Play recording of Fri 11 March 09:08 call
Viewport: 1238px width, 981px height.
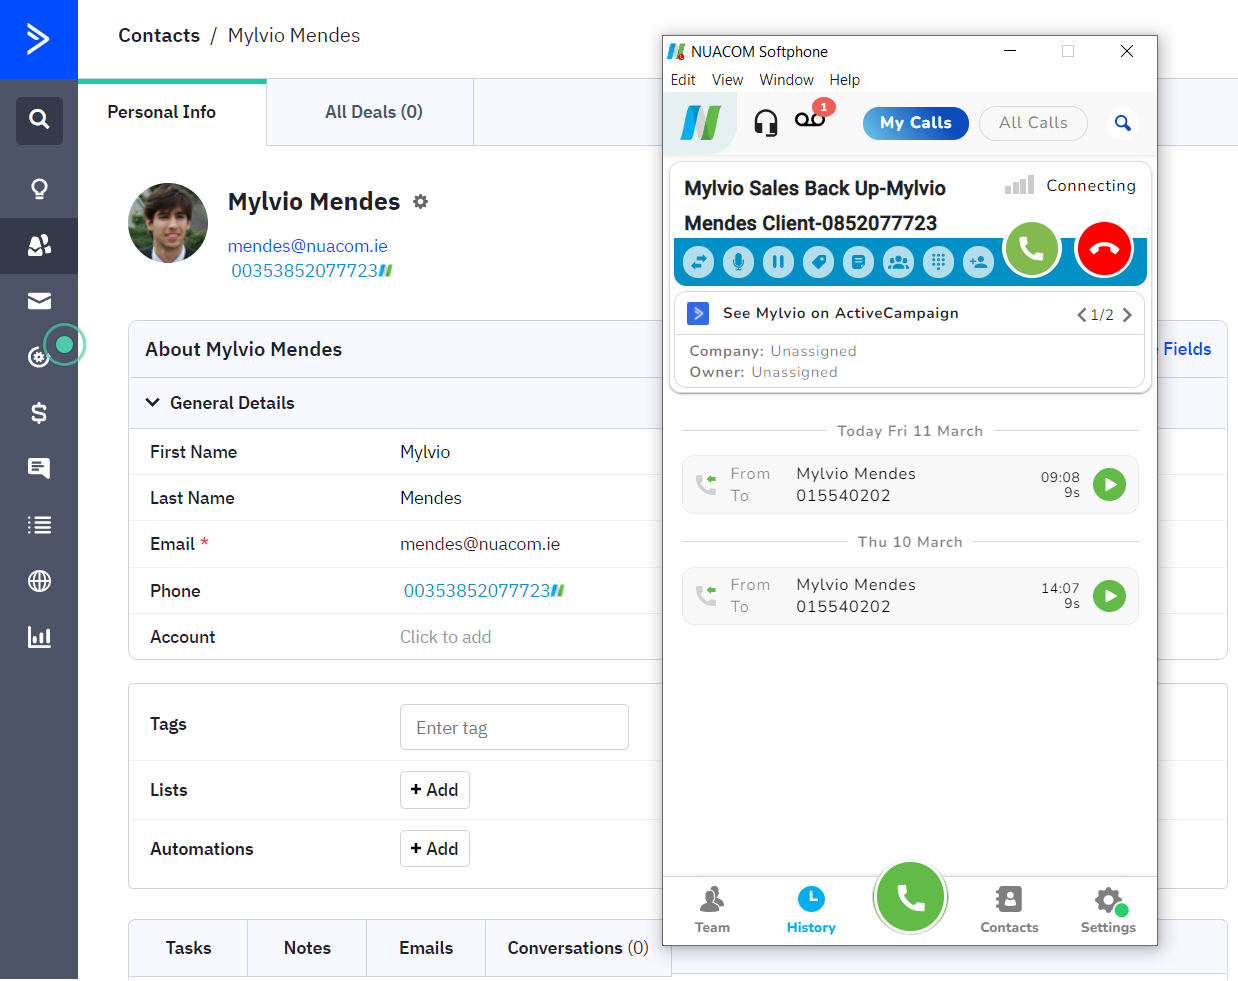1109,485
